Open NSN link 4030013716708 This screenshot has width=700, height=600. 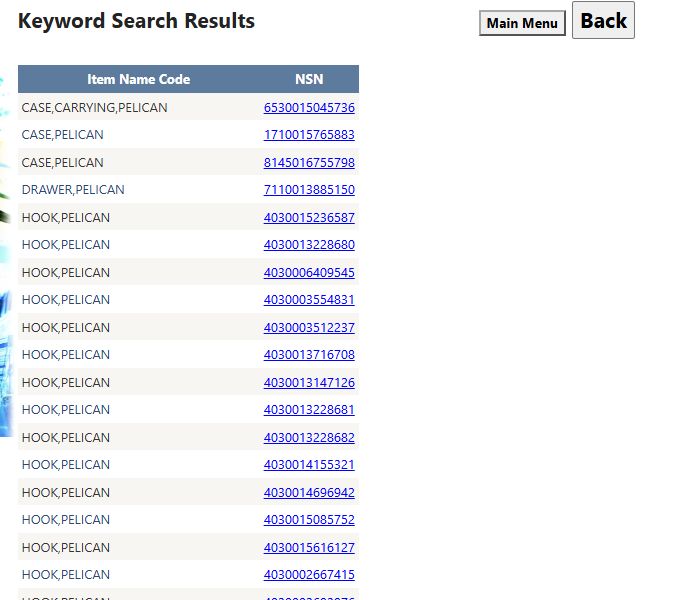coord(309,354)
